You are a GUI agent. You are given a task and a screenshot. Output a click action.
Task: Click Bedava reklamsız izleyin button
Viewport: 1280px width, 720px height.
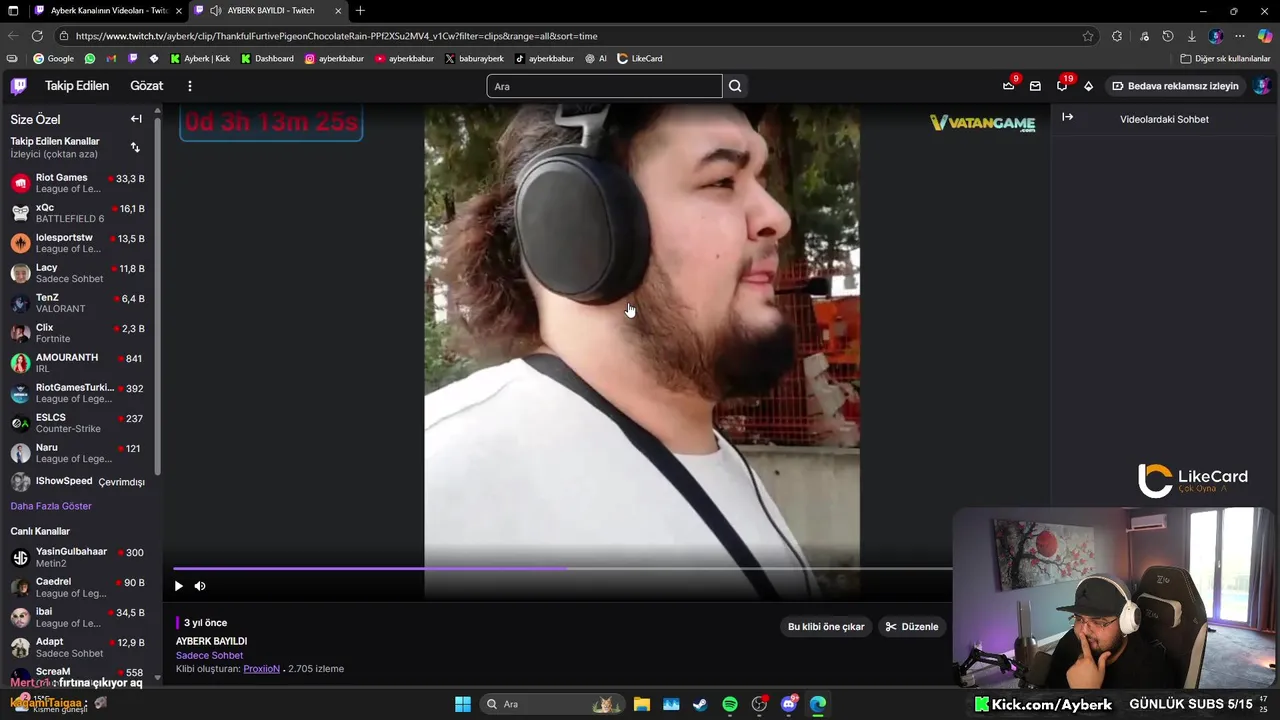point(1175,86)
